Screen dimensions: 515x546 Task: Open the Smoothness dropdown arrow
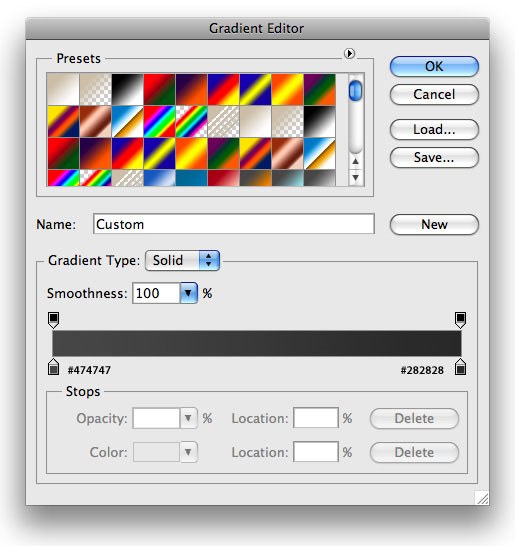188,293
